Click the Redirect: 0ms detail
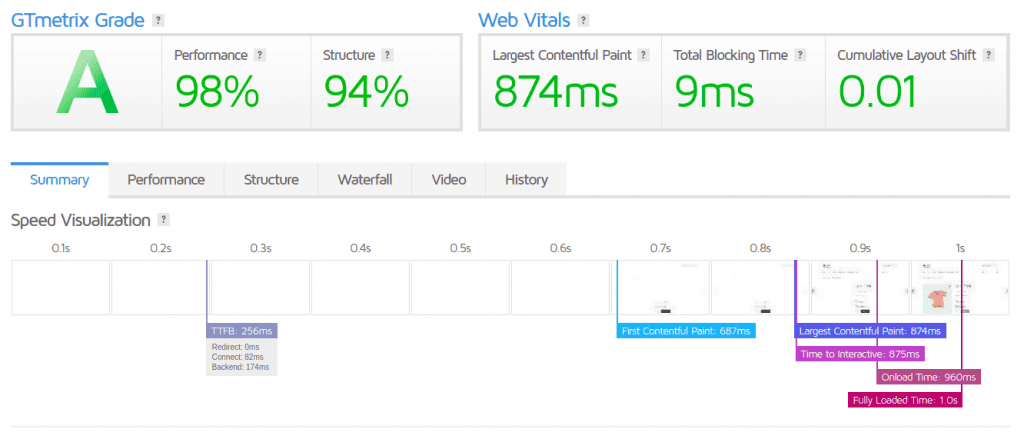1024x439 pixels. [235, 347]
